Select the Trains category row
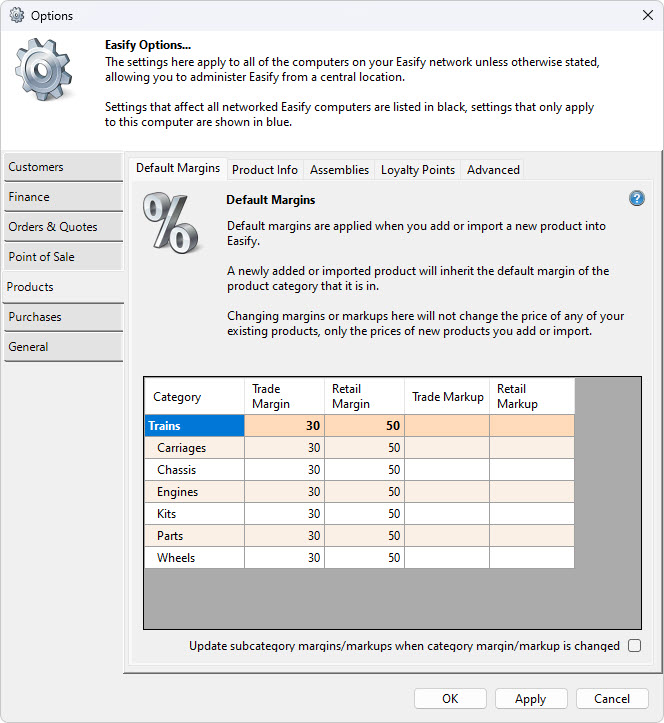This screenshot has height=723, width=664. (x=194, y=426)
